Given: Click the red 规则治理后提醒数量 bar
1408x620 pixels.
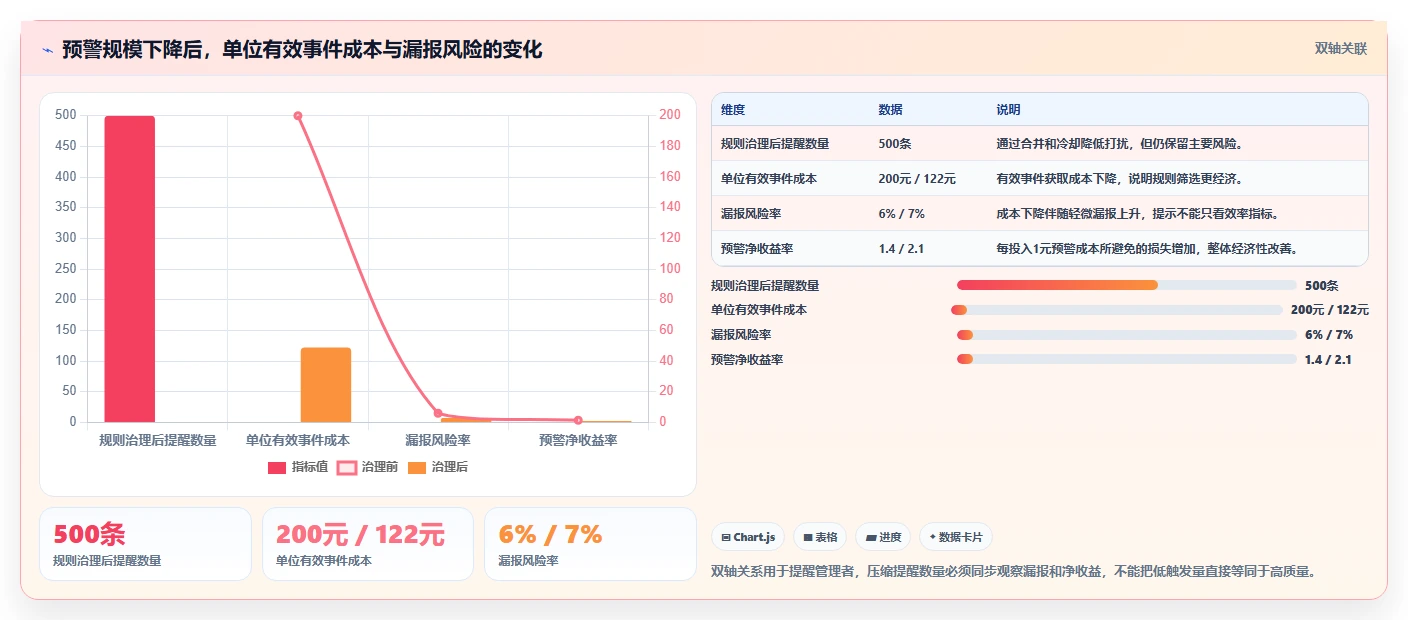Looking at the screenshot, I should coord(130,269).
